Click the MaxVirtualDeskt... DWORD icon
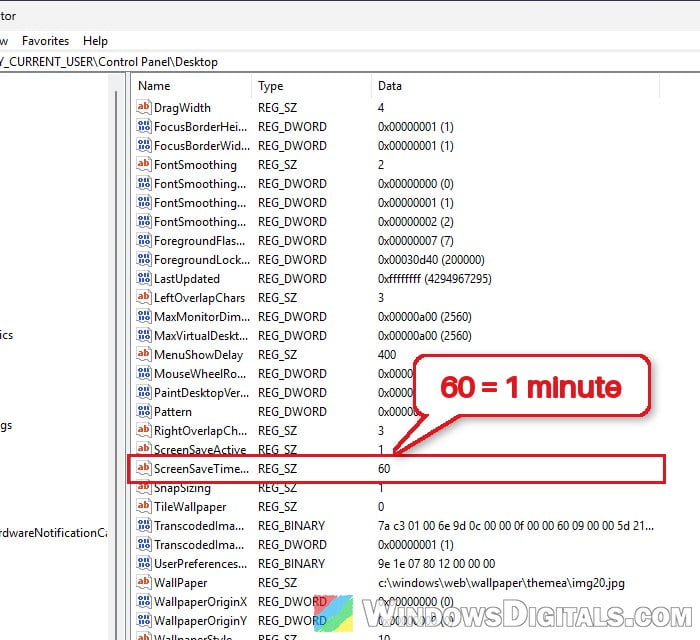Screen dimensions: 700x640 click(x=143, y=335)
